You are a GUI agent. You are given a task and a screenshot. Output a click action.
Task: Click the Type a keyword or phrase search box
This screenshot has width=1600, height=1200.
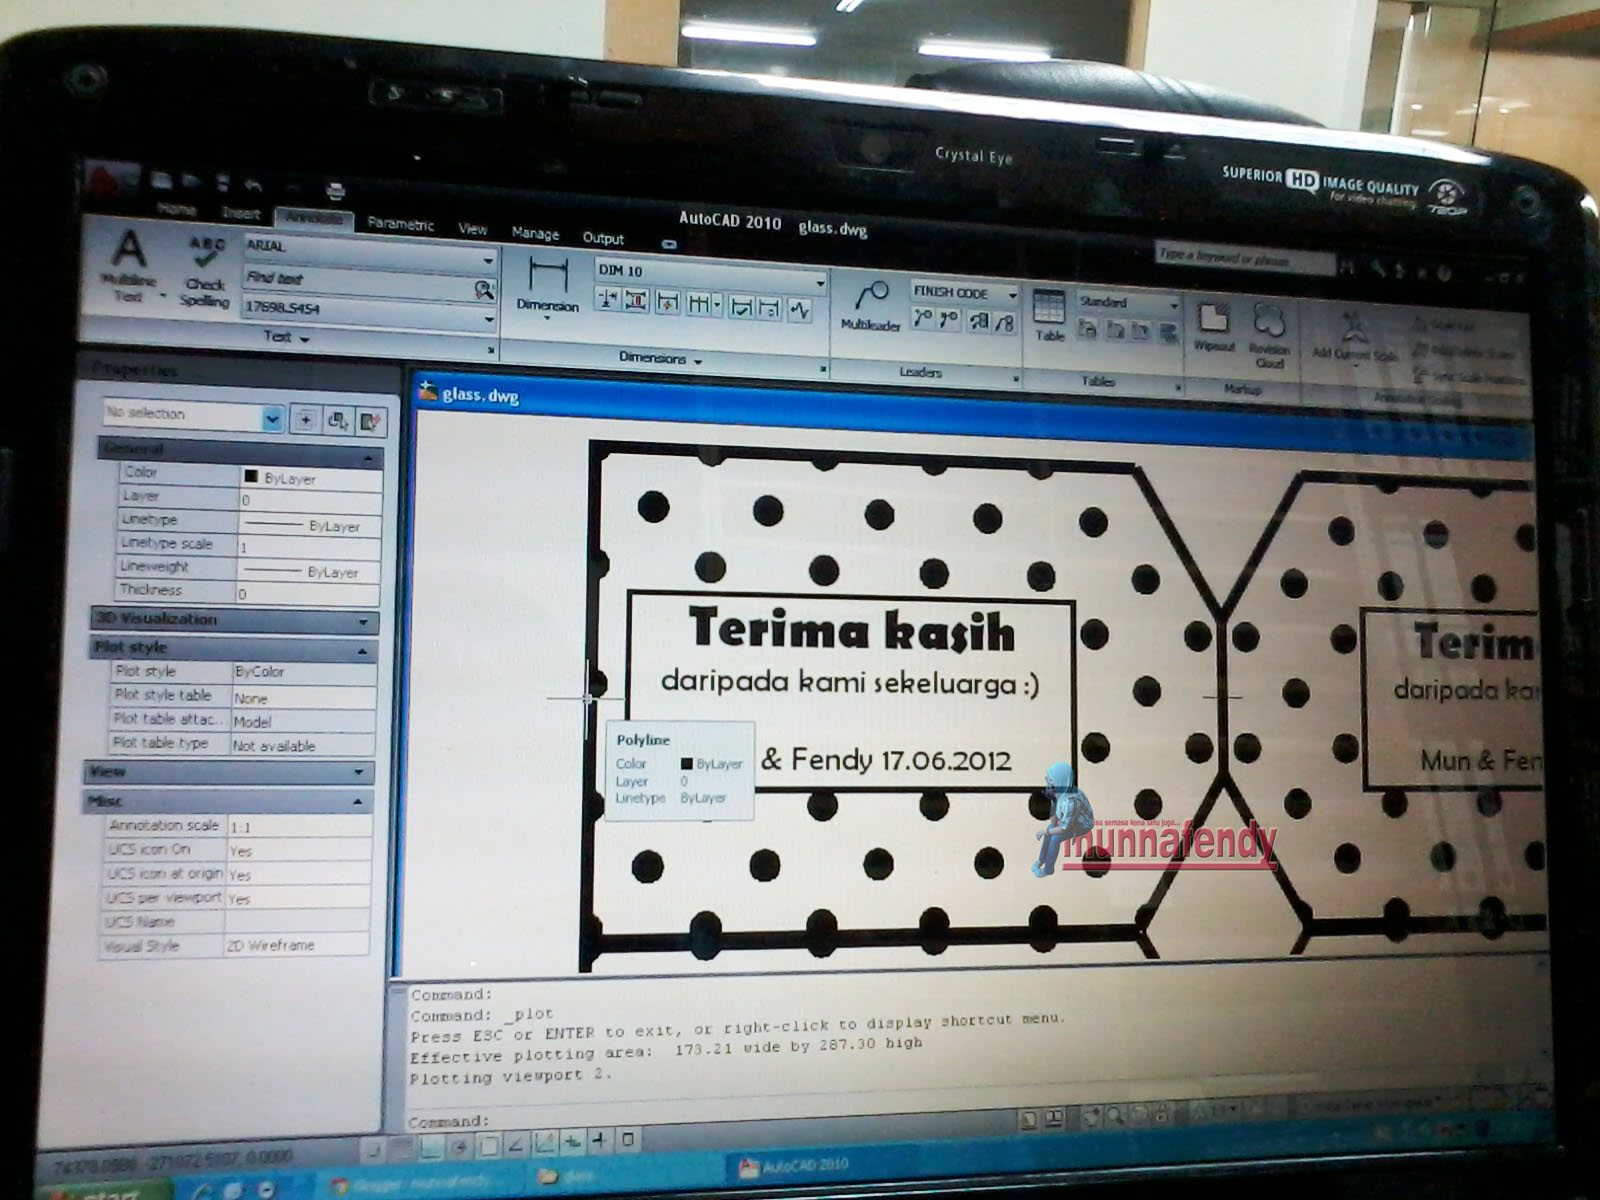pos(1244,258)
